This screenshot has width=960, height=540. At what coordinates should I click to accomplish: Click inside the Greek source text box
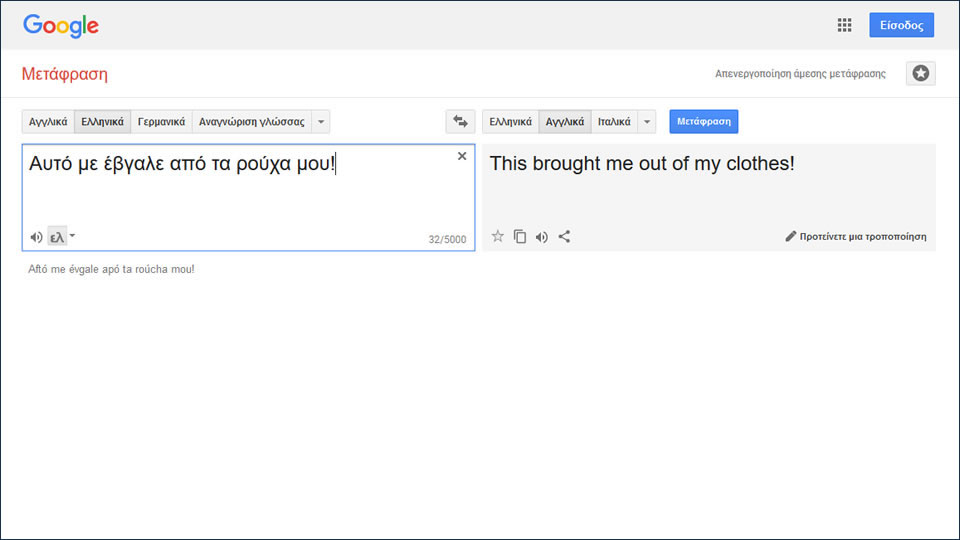point(249,197)
